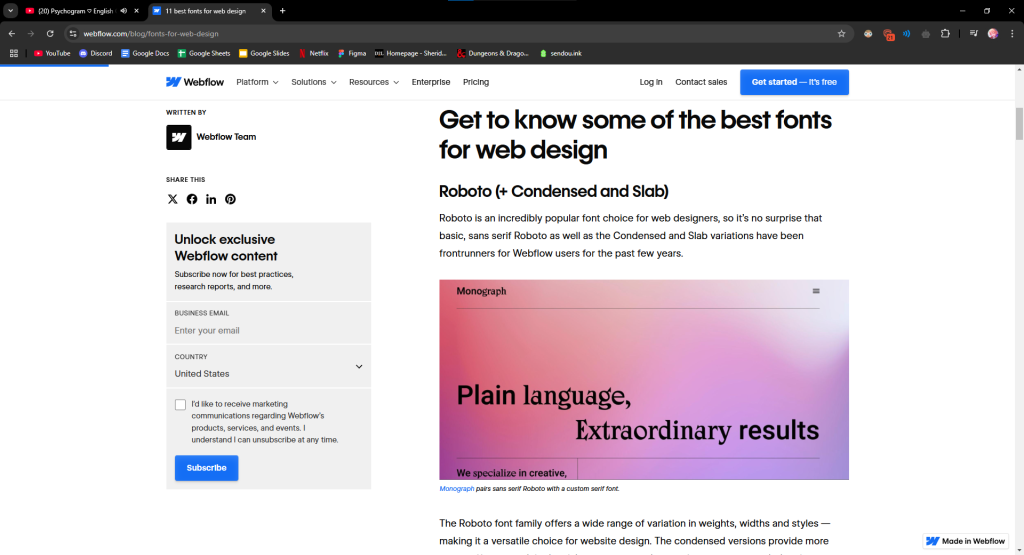Image resolution: width=1024 pixels, height=555 pixels.
Task: Click the red extension icon with badge 21
Action: tap(888, 35)
